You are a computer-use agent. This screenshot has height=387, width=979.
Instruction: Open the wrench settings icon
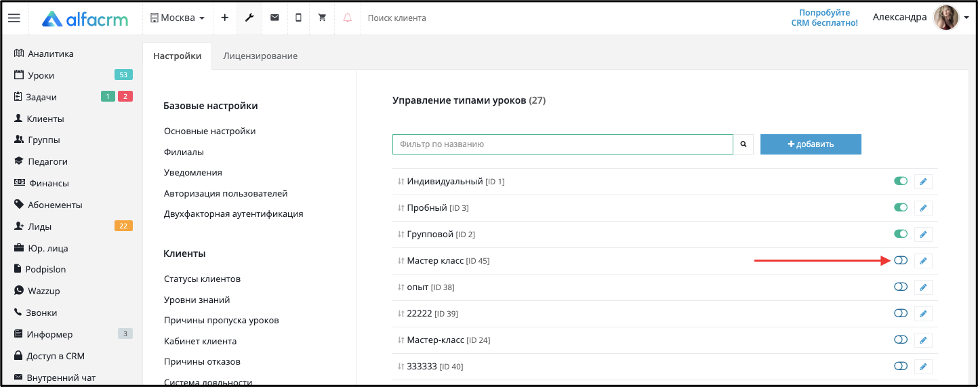(x=249, y=18)
